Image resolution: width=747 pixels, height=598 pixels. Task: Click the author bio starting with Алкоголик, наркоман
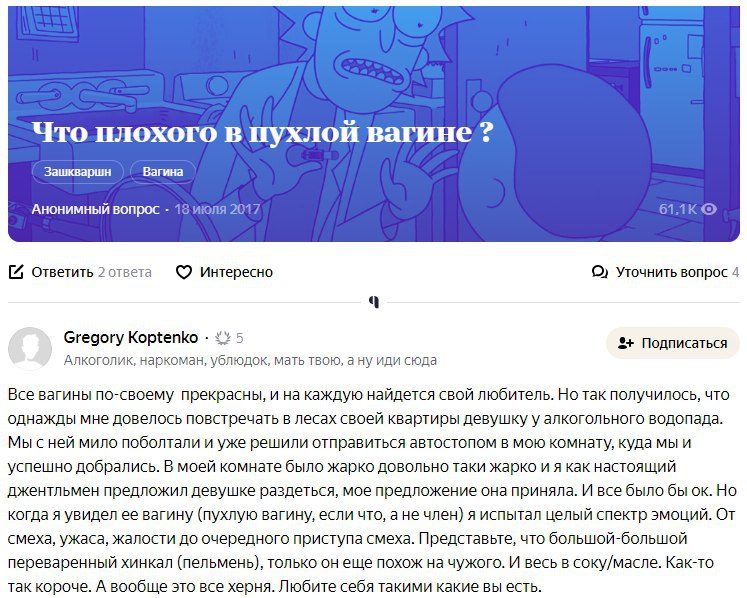(250, 360)
